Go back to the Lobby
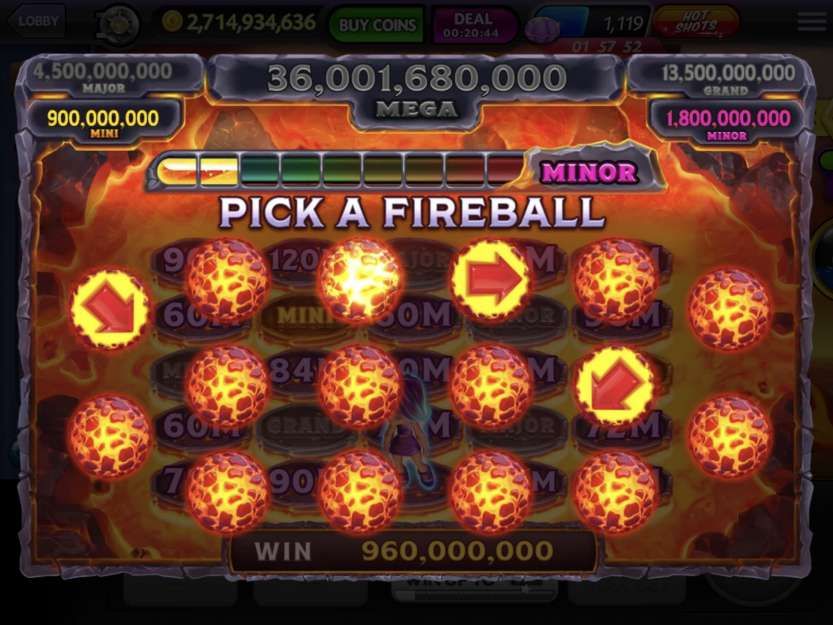The image size is (833, 625). tap(36, 21)
